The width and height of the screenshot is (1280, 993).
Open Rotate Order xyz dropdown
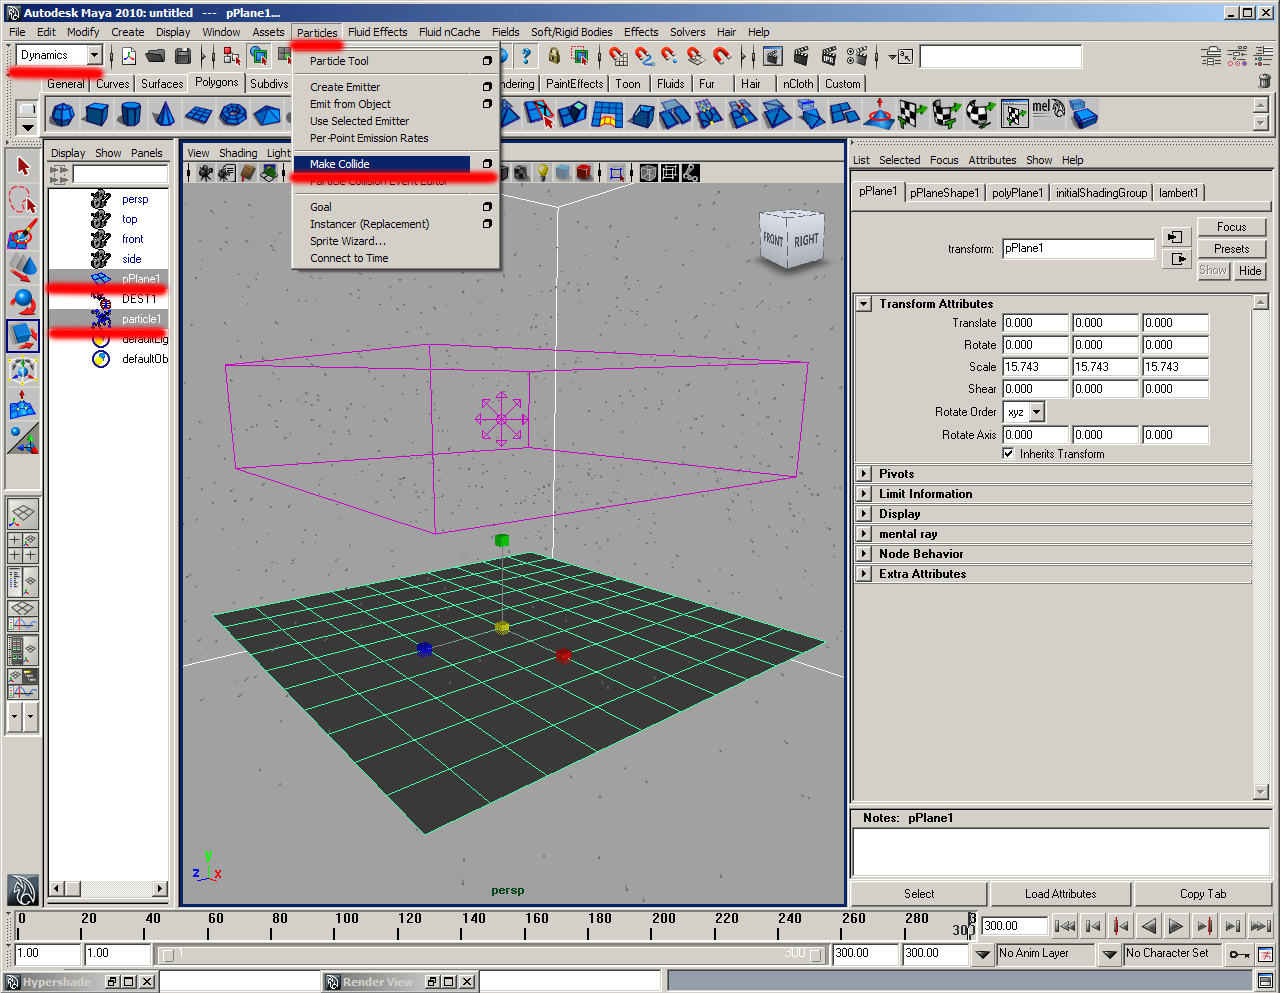click(1036, 412)
